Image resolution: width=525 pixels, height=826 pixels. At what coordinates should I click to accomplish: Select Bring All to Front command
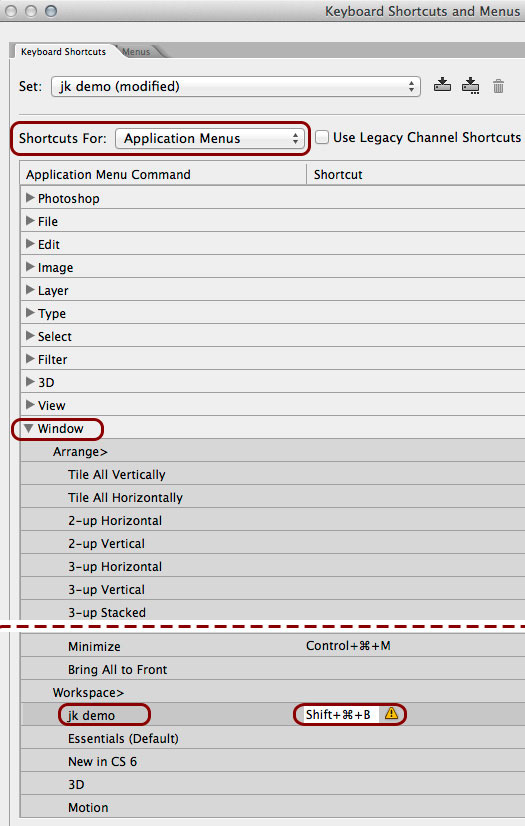click(272, 669)
